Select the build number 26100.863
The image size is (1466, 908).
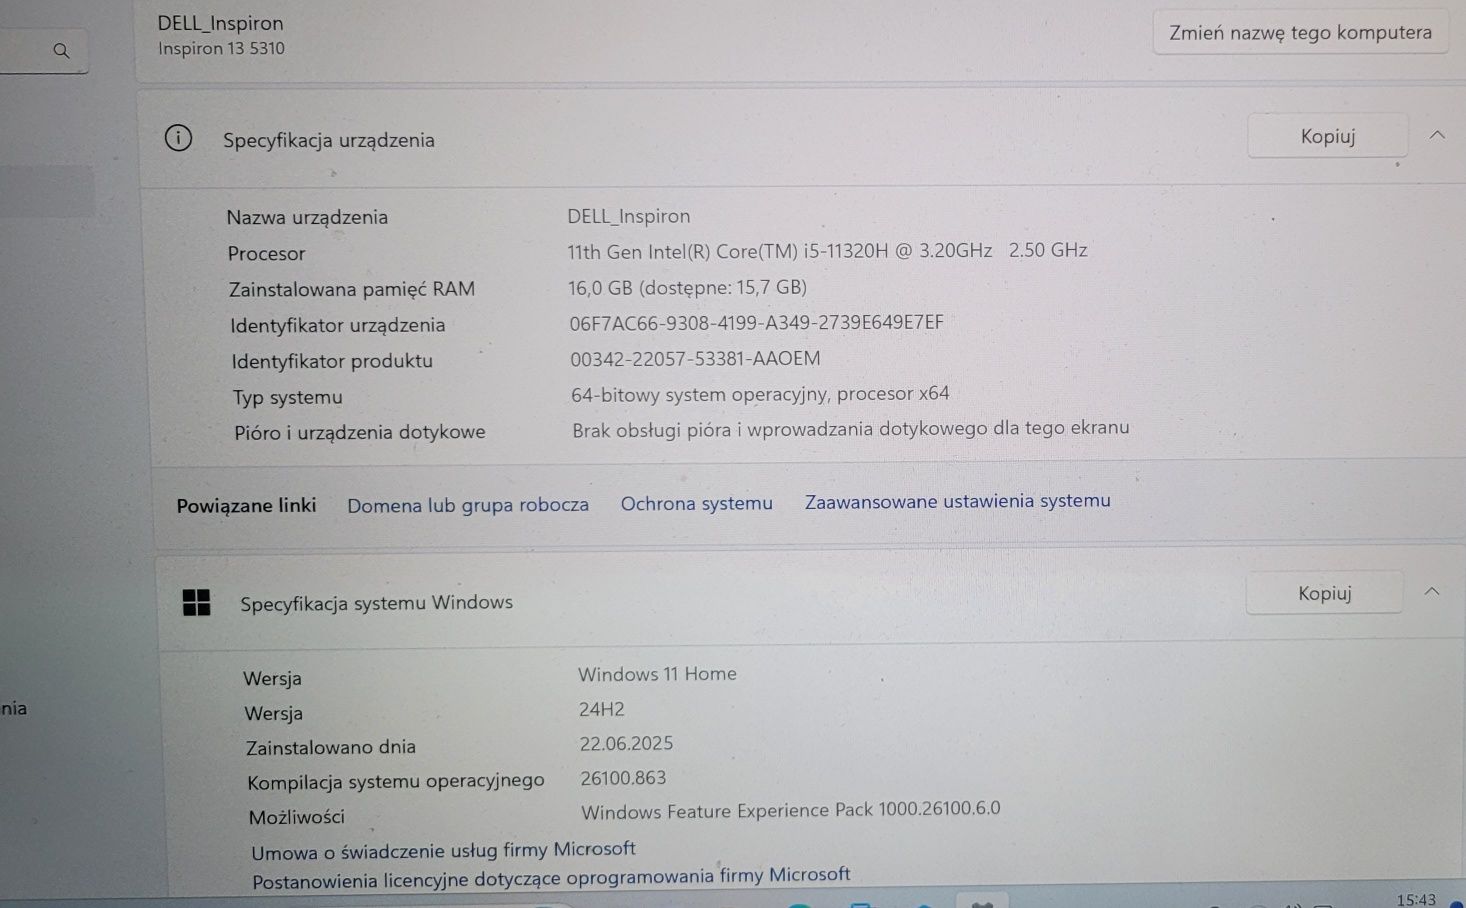pos(623,777)
